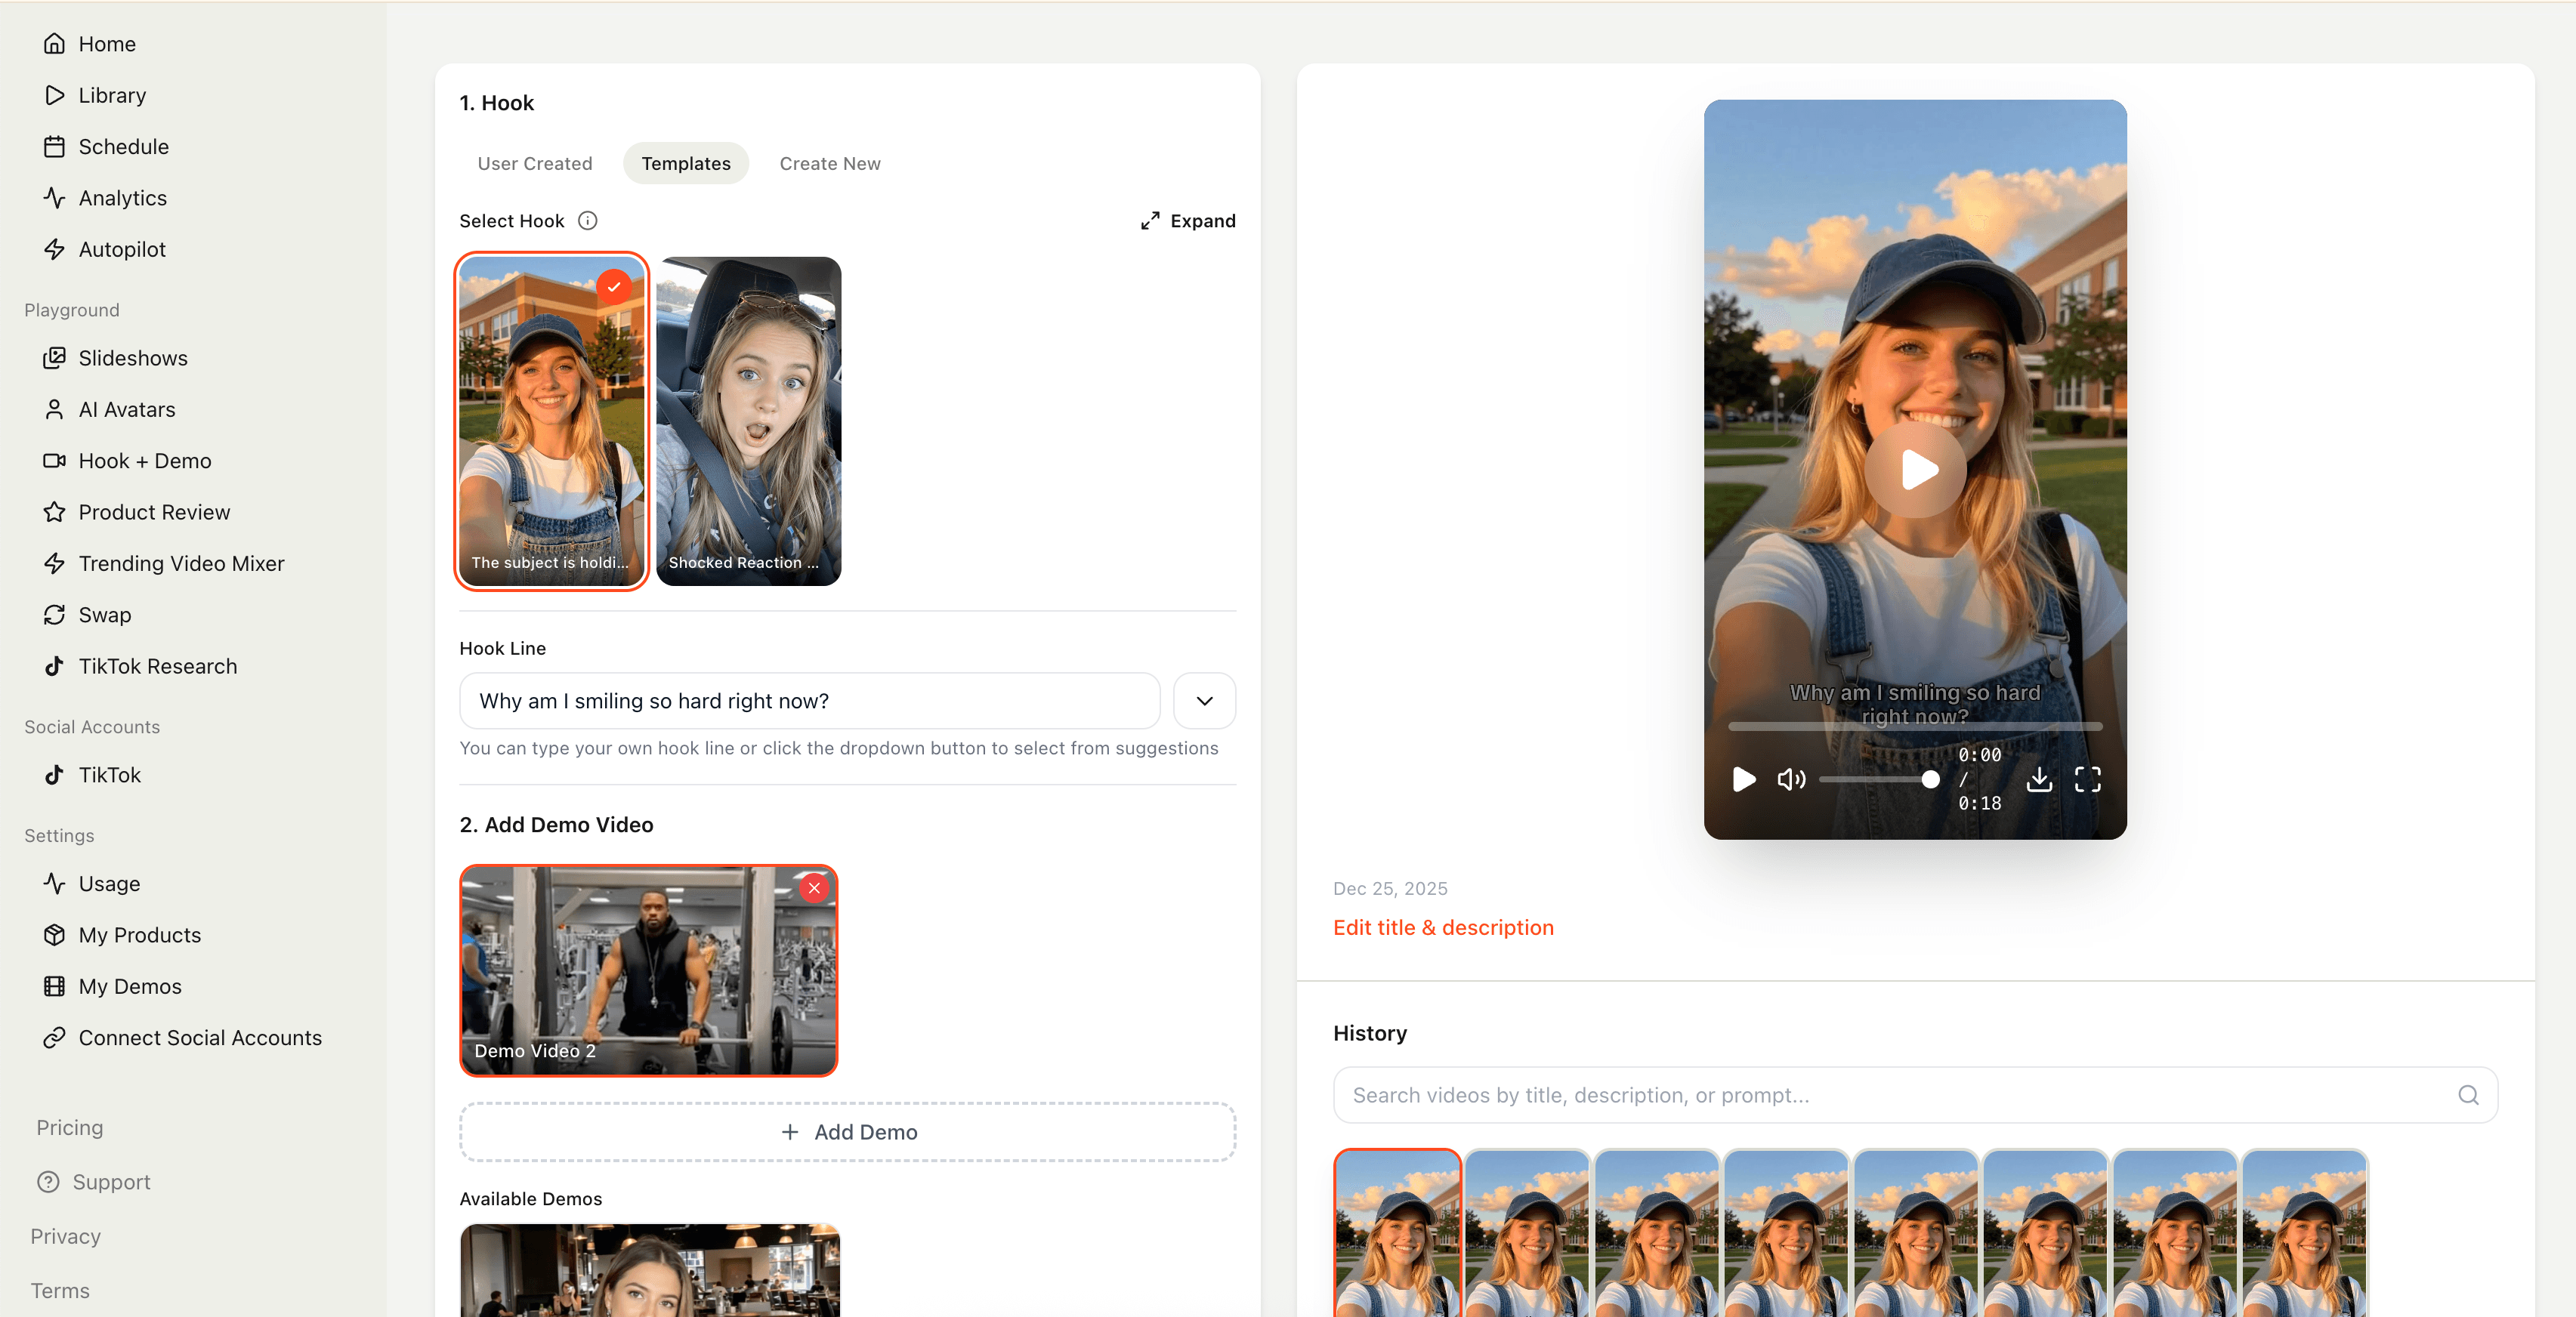Screen dimensions: 2576x1317
Task: Select the Shocked Reaction hook thumbnail
Action: pyautogui.click(x=749, y=420)
